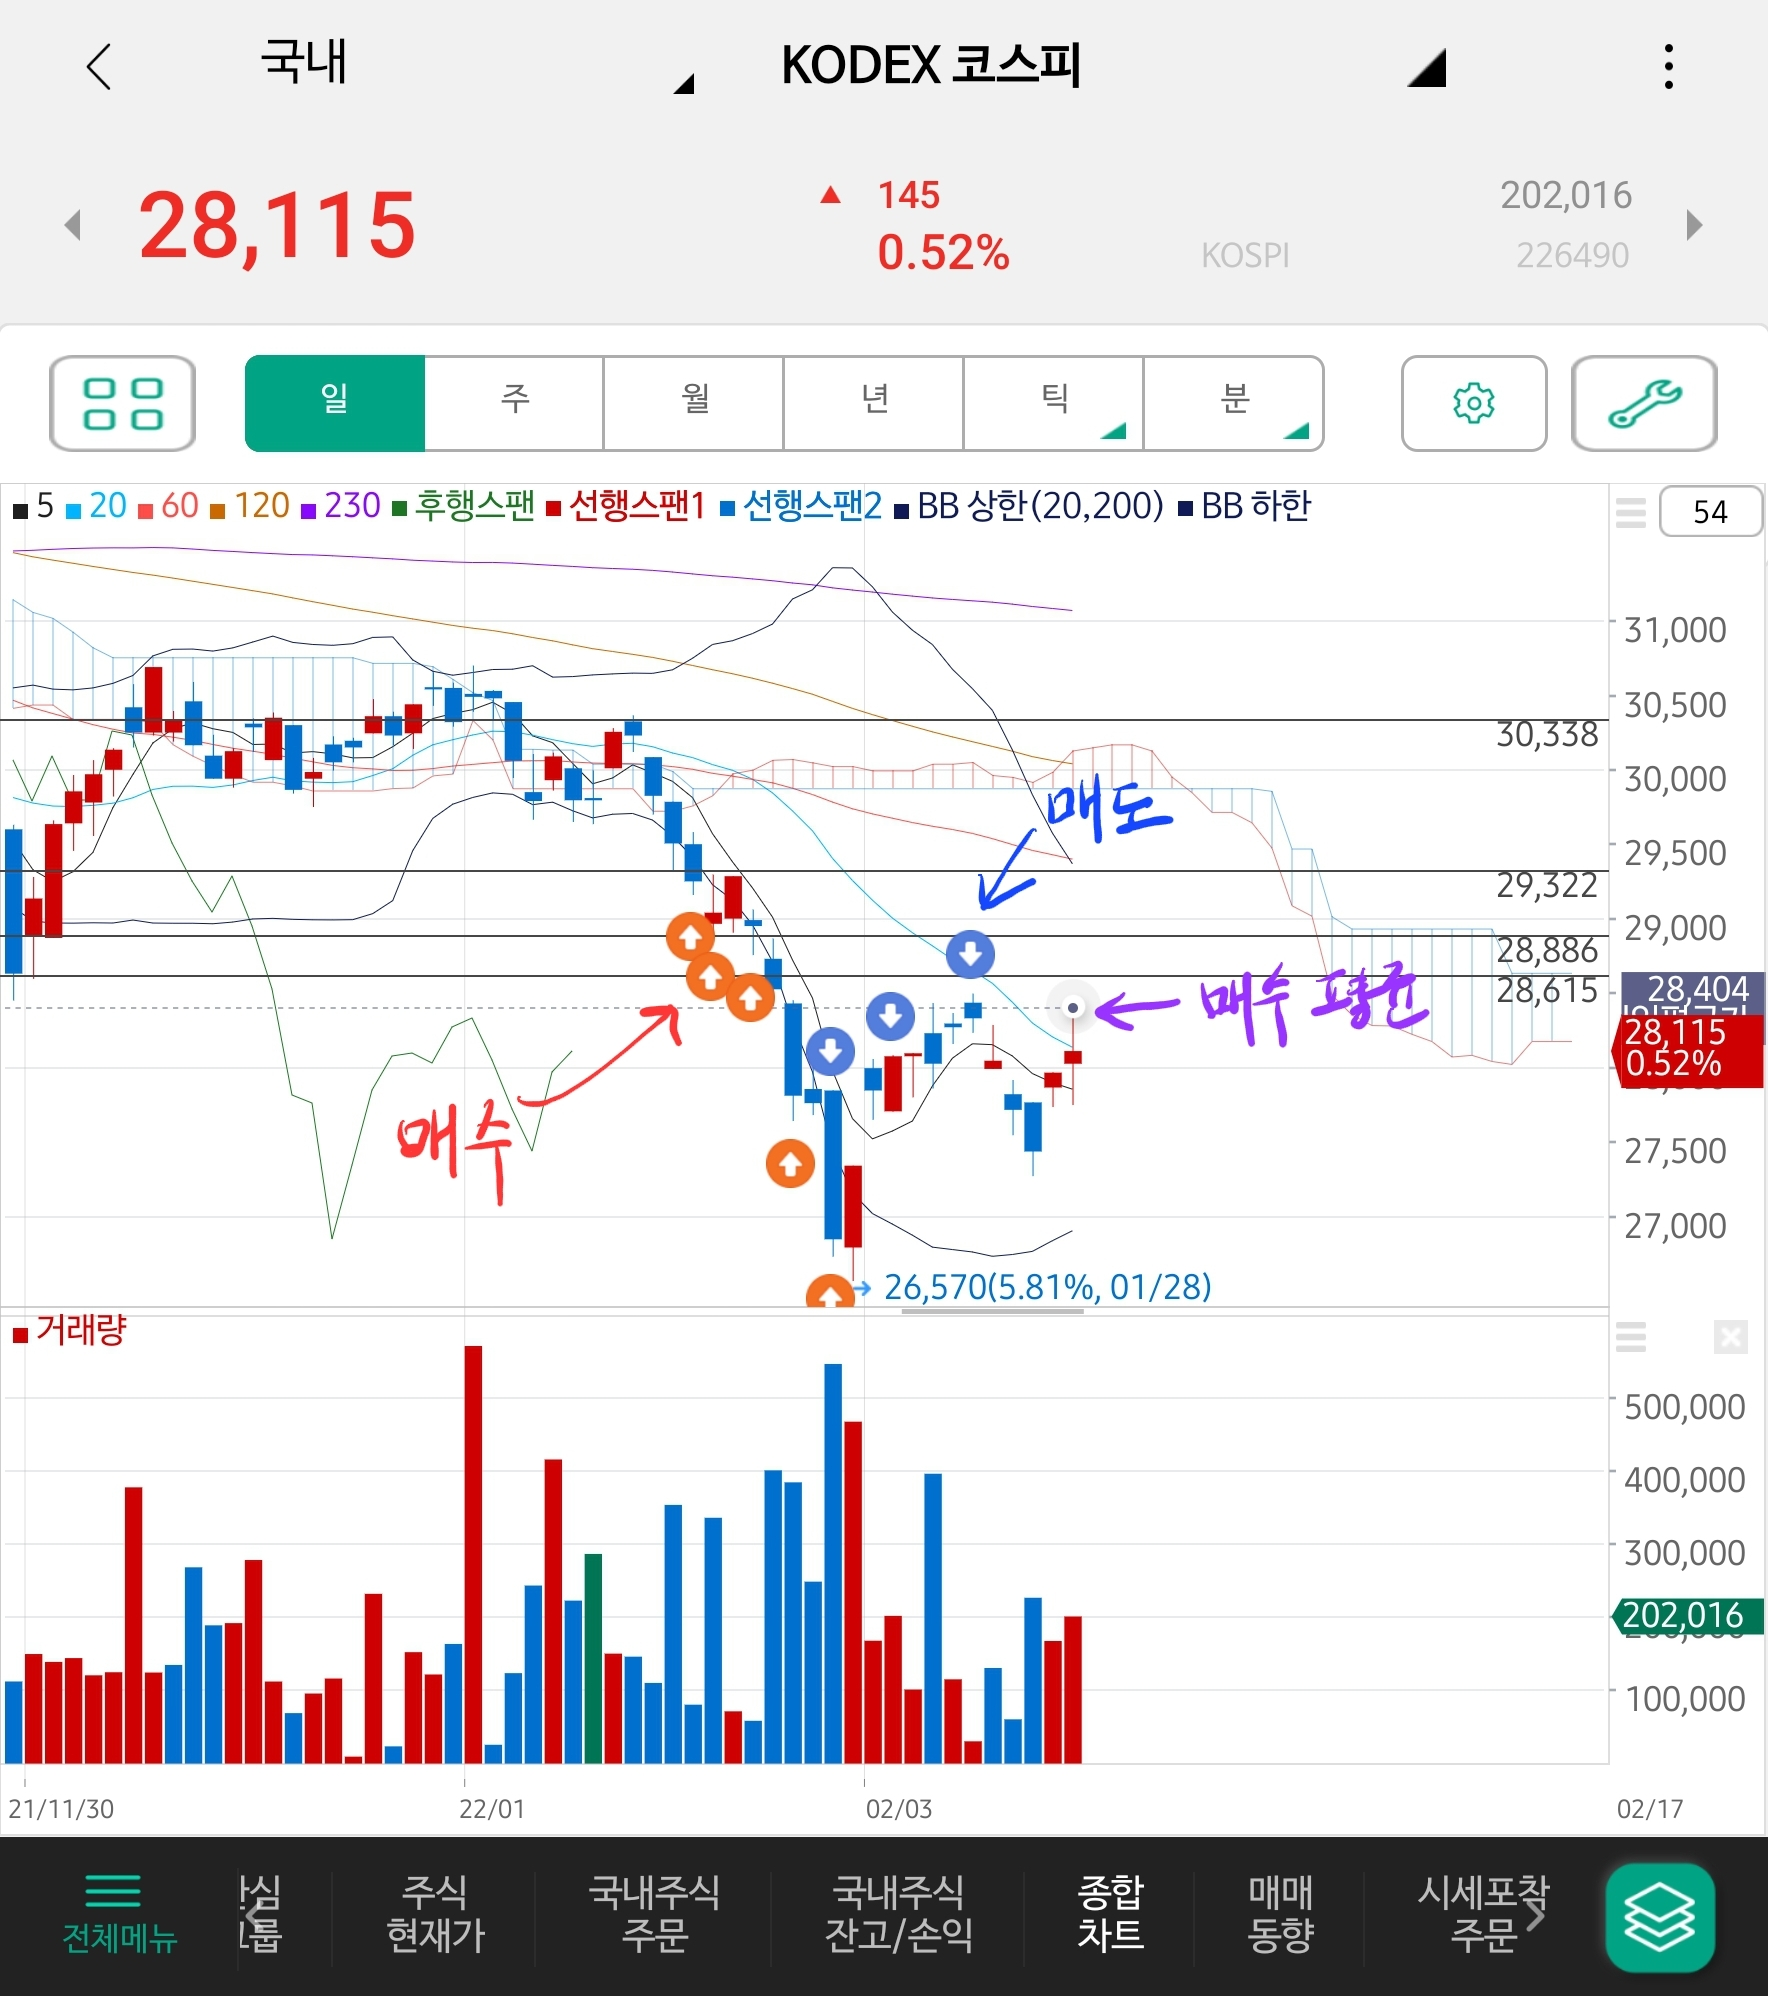Toggle the 선행스팬2 legend item
Image resolution: width=1768 pixels, height=1996 pixels.
(x=801, y=507)
